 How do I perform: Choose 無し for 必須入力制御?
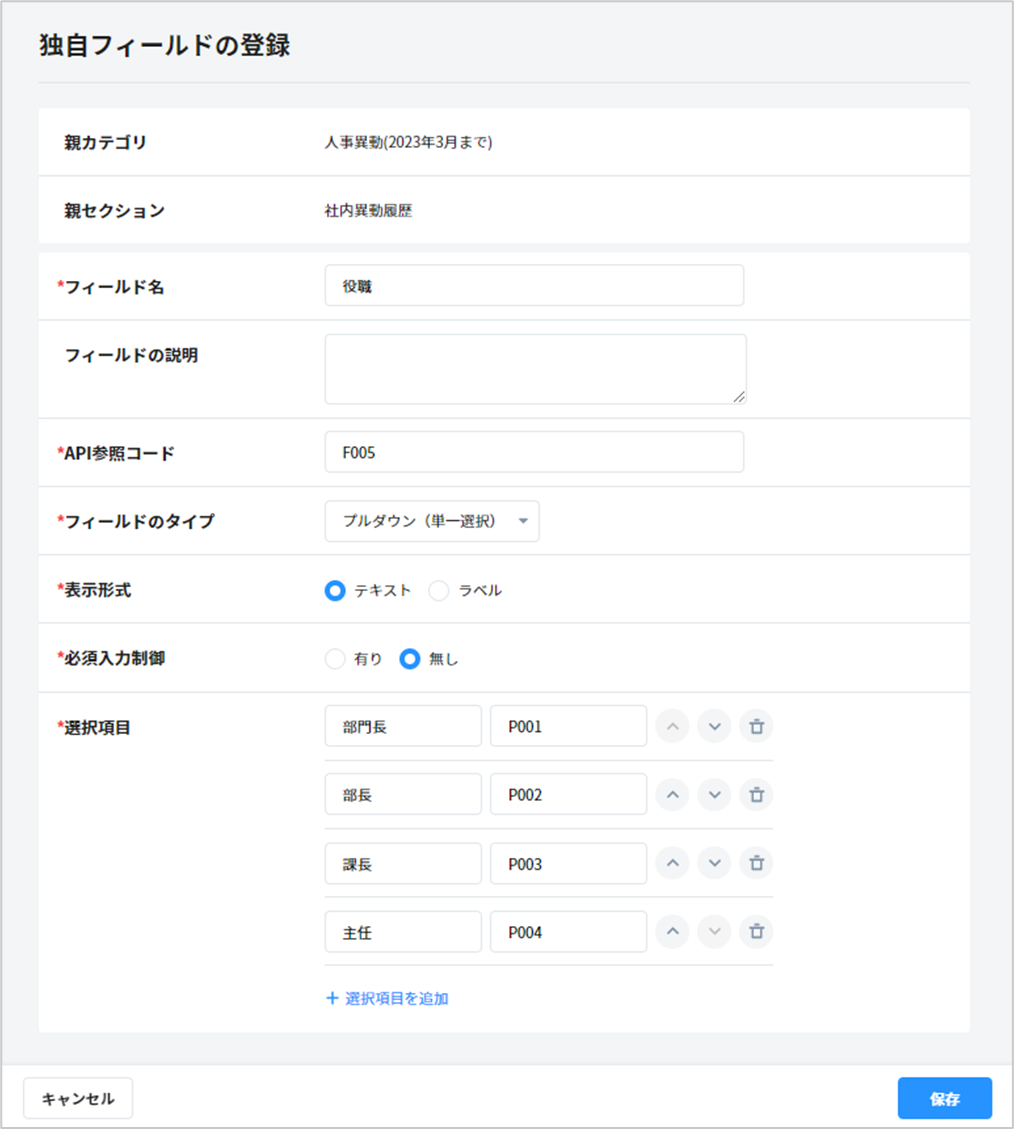[409, 659]
